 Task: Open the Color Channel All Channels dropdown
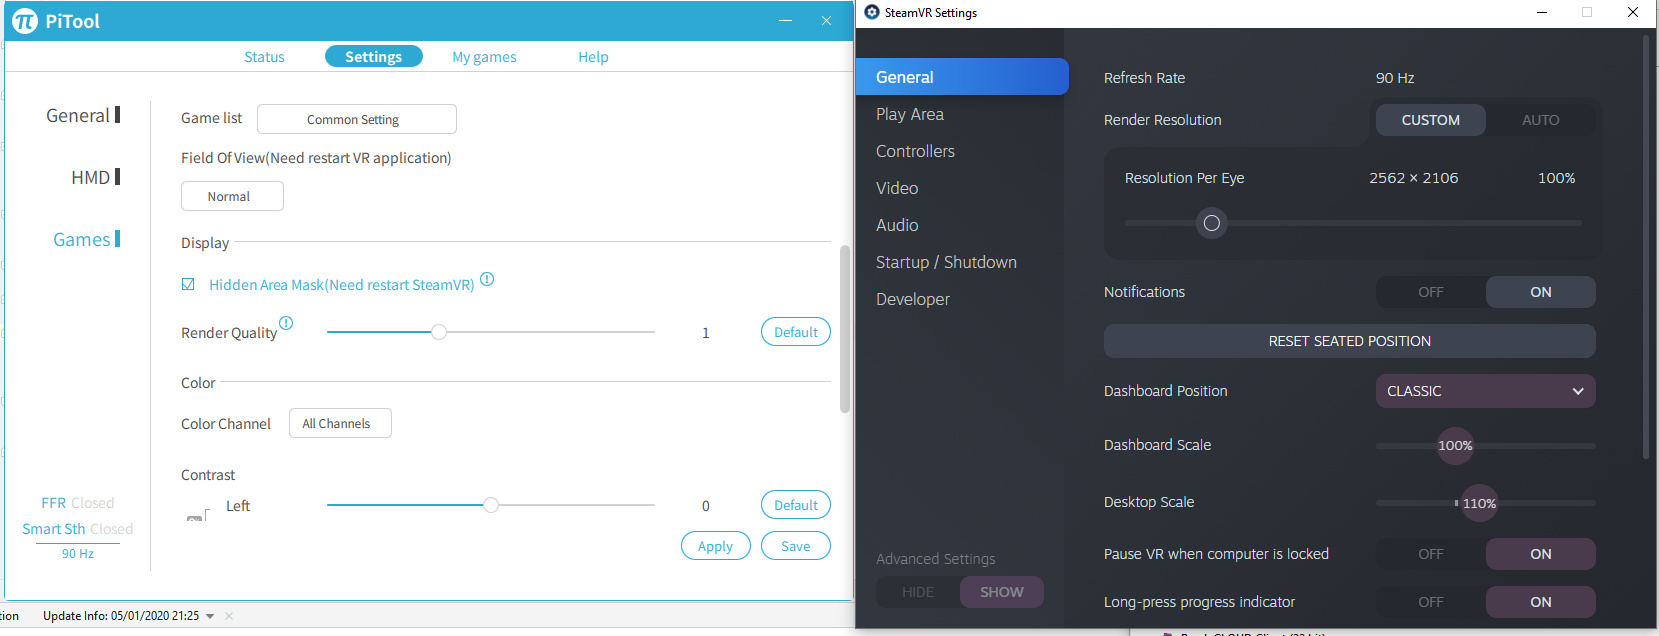pyautogui.click(x=340, y=423)
